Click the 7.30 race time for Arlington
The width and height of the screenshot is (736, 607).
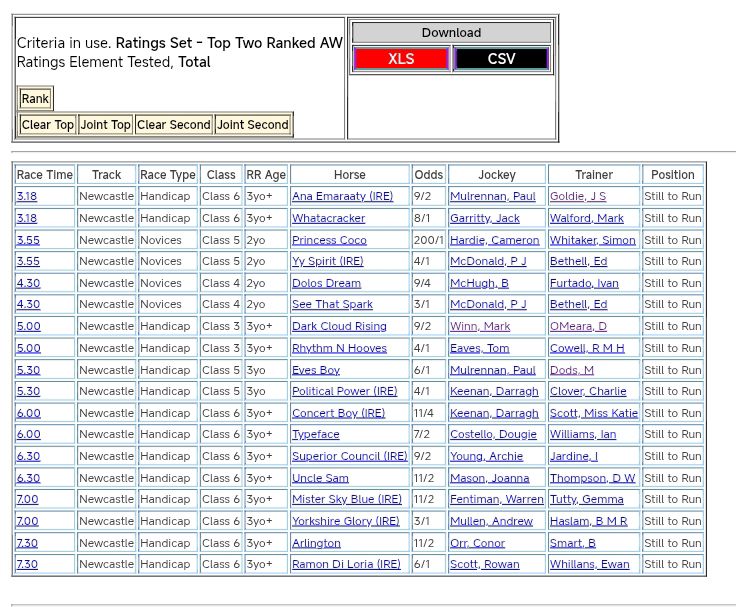pyautogui.click(x=27, y=543)
